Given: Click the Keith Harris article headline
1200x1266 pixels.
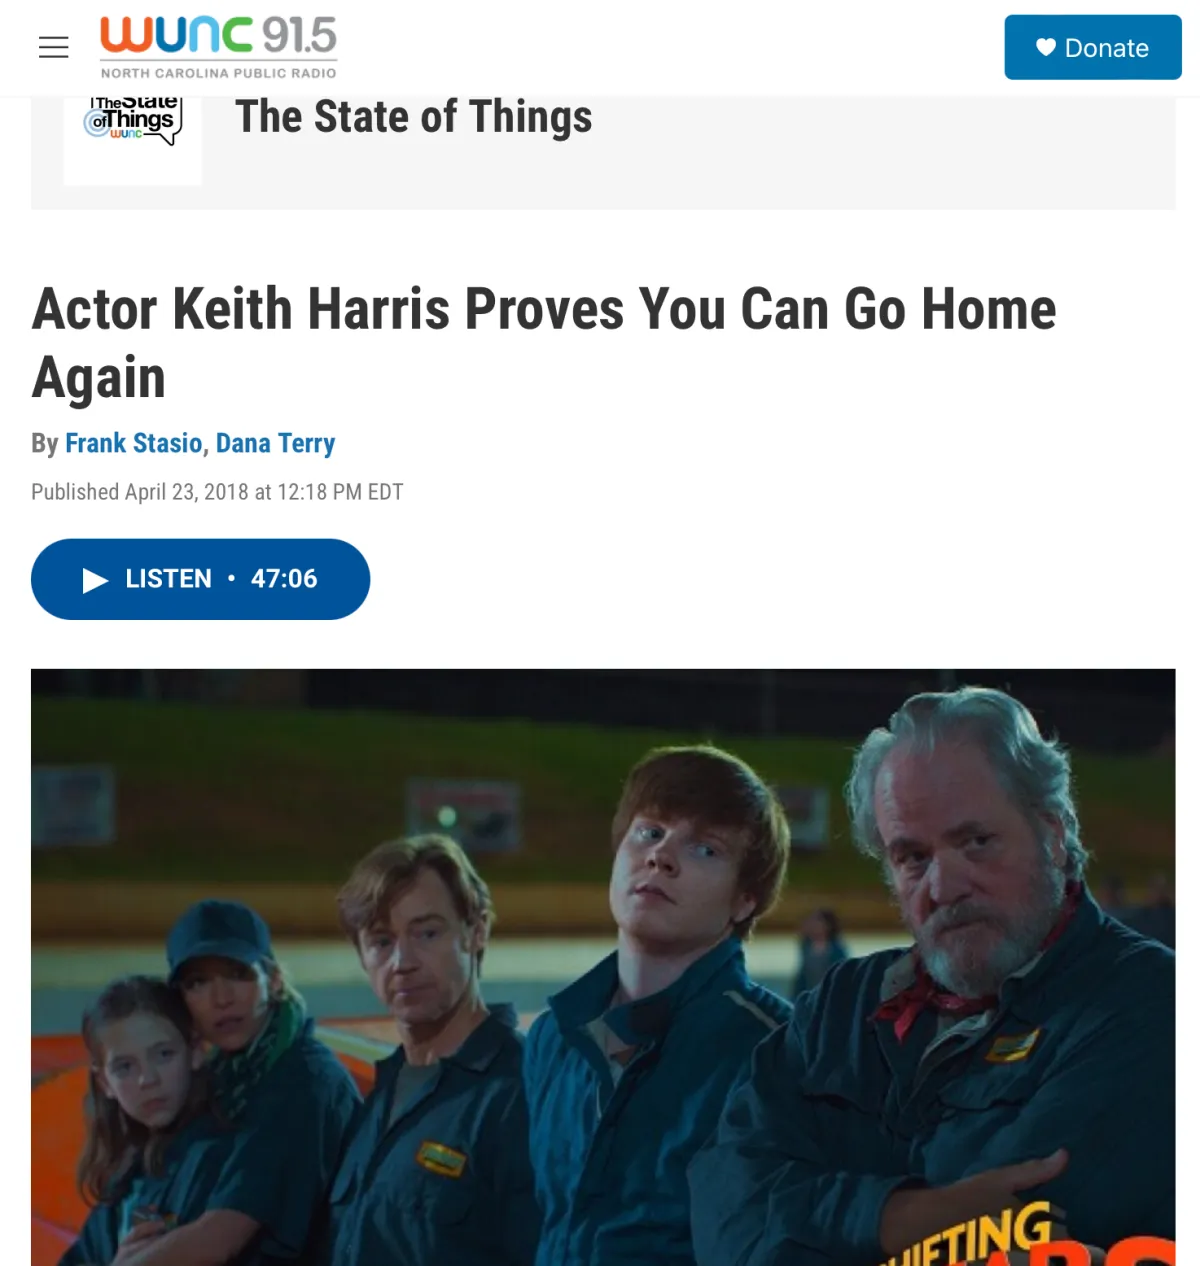Looking at the screenshot, I should (x=543, y=342).
